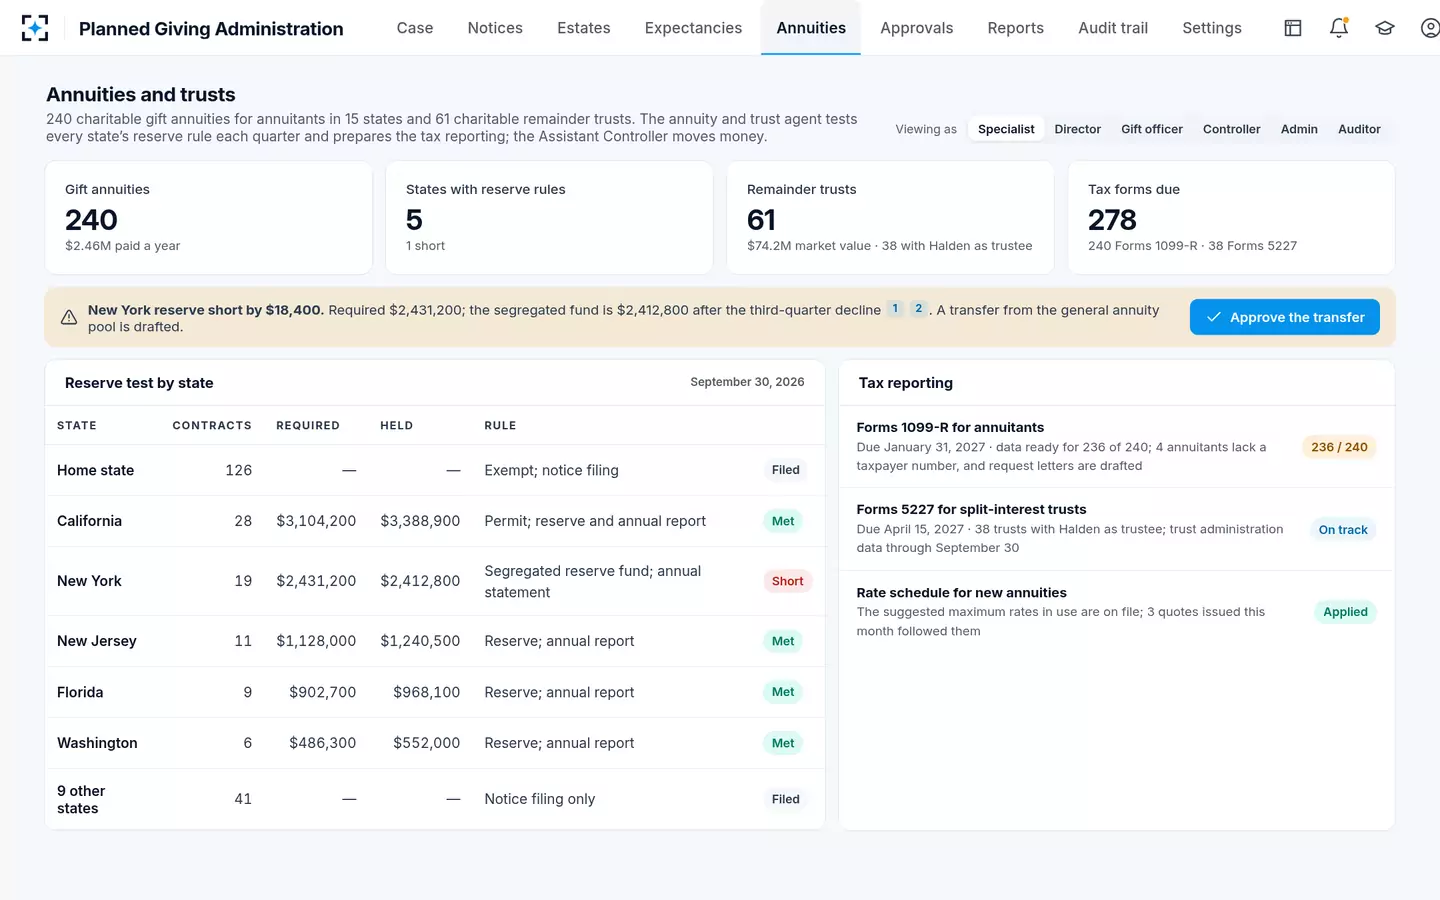The width and height of the screenshot is (1440, 900).
Task: Open Forms 1099-R for annuitants item
Action: [x=1116, y=446]
